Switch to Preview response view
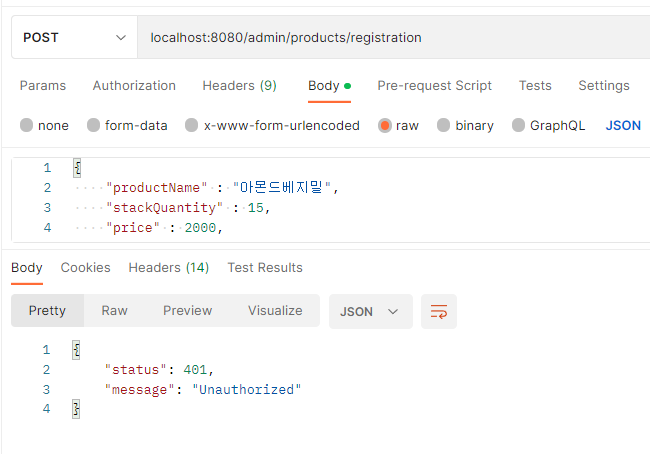650x454 pixels. [187, 311]
